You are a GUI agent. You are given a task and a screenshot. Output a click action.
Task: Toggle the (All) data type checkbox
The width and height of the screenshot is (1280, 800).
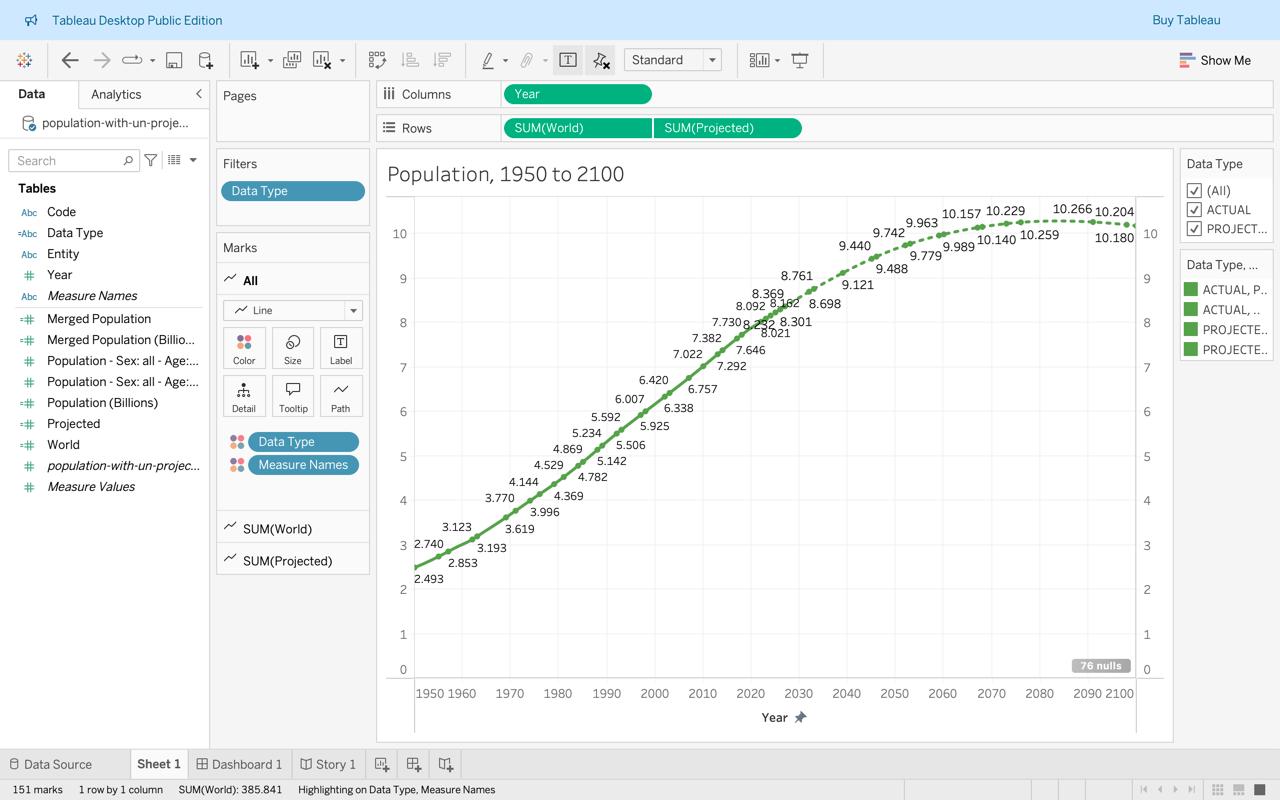coord(1194,191)
